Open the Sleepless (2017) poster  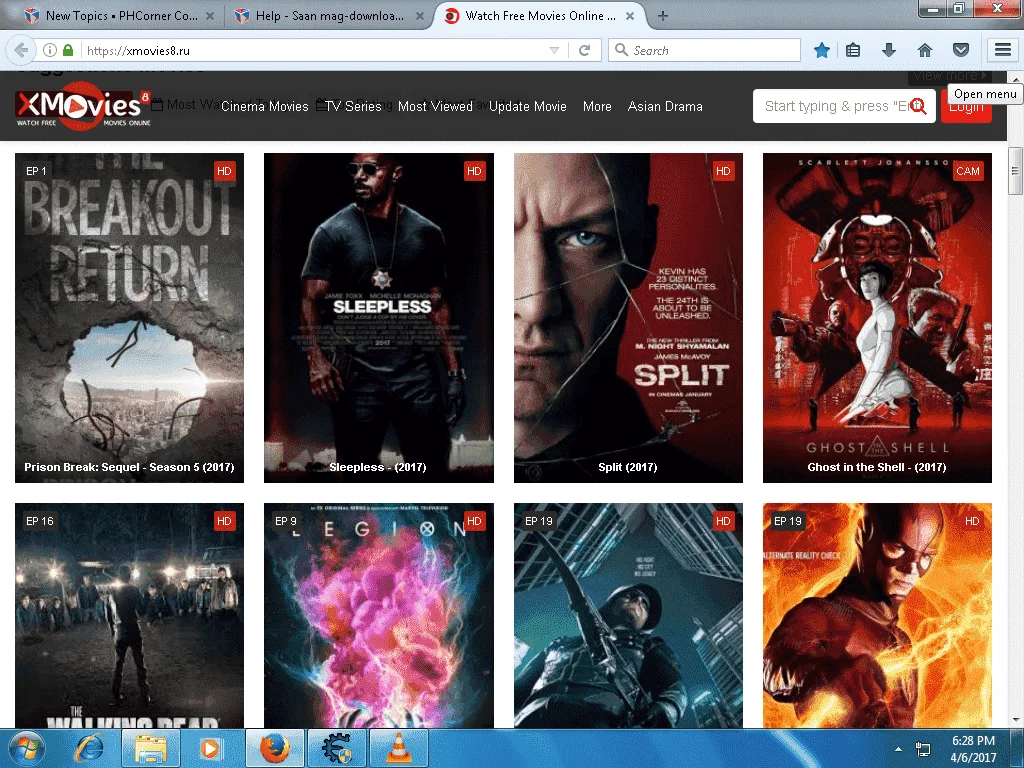379,317
